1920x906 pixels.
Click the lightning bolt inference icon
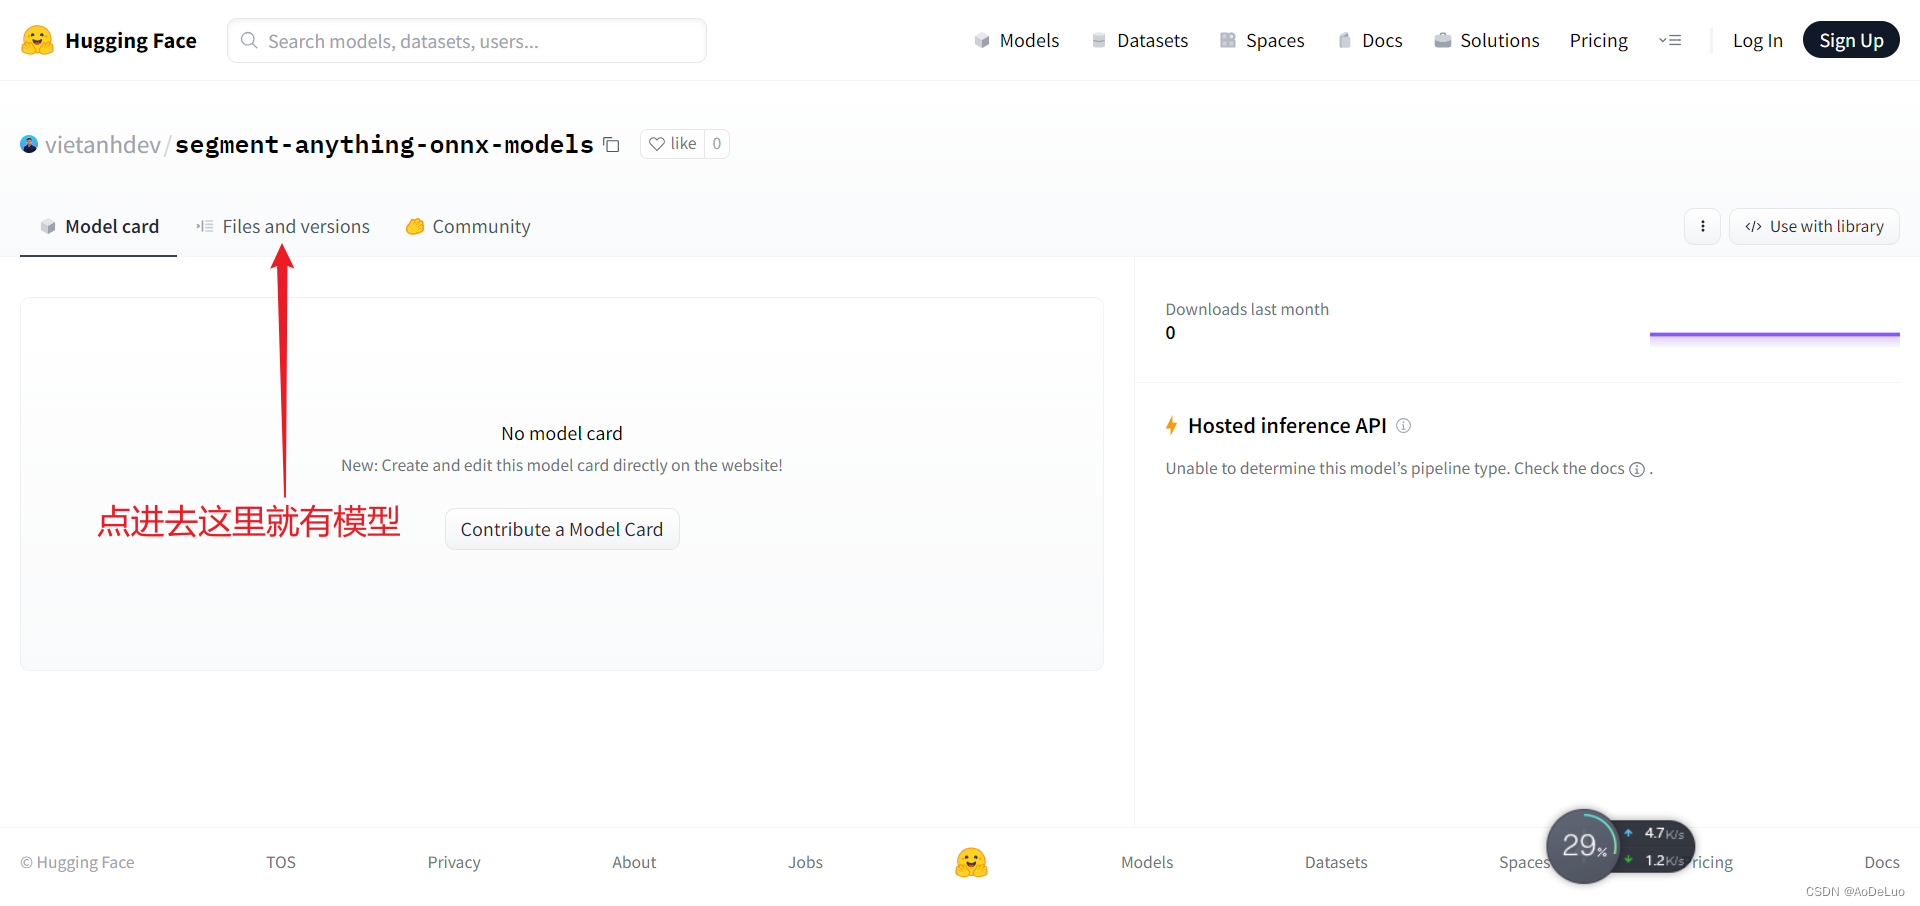(x=1172, y=426)
